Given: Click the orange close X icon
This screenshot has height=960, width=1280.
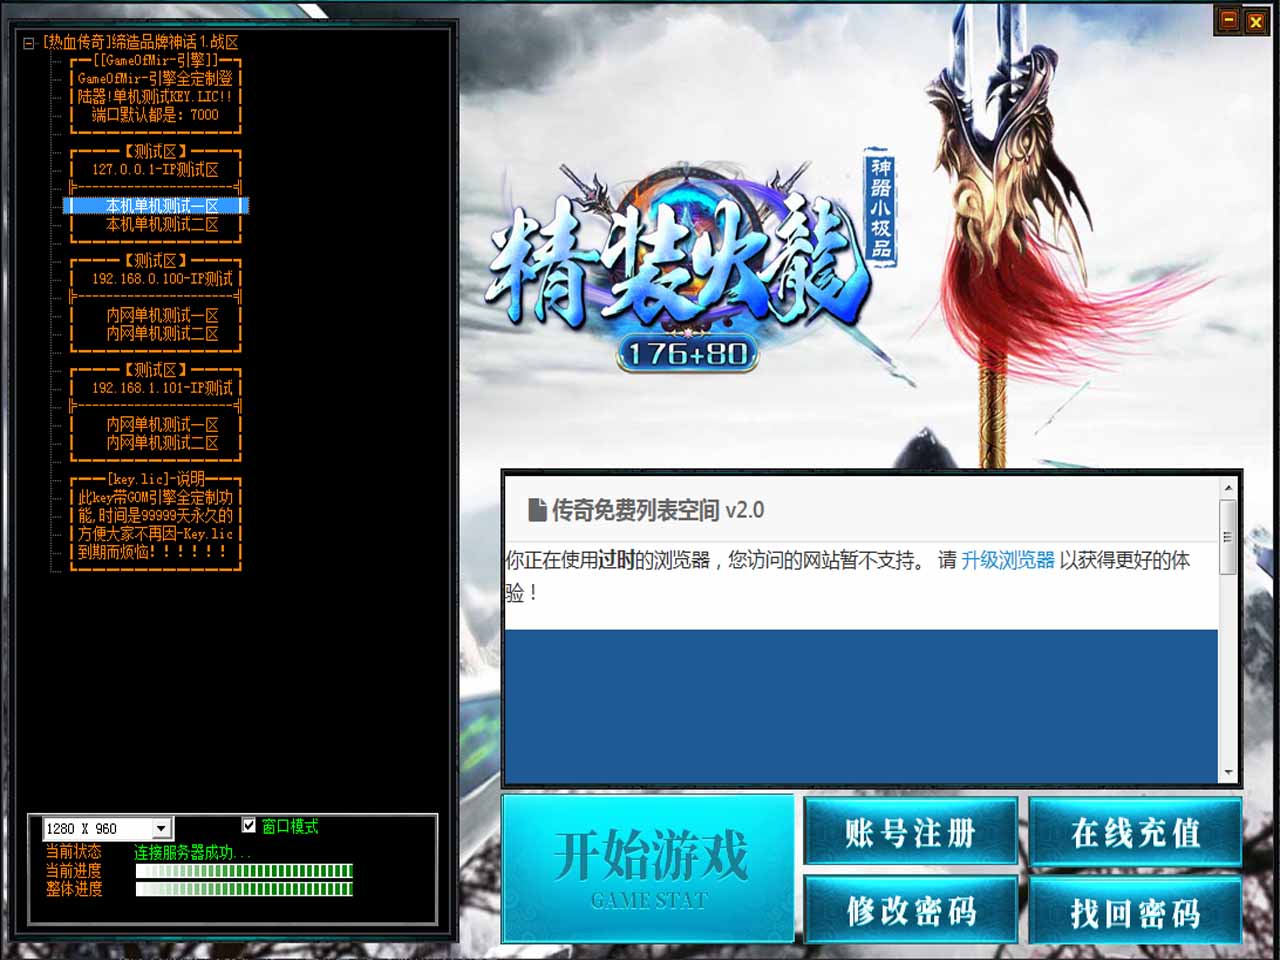Looking at the screenshot, I should click(x=1256, y=21).
